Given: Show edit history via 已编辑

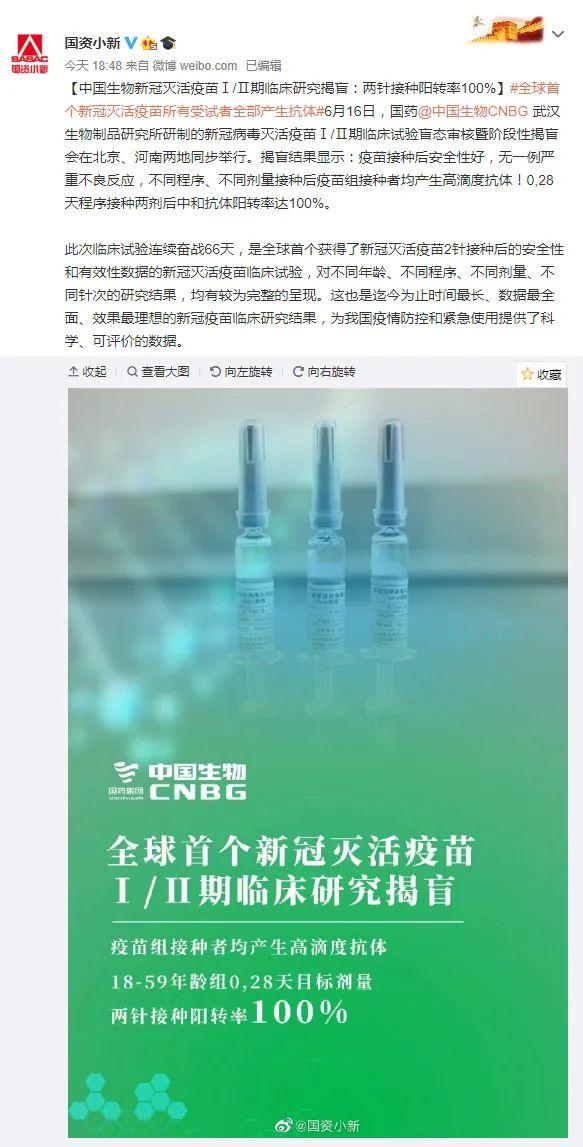Looking at the screenshot, I should point(263,65).
